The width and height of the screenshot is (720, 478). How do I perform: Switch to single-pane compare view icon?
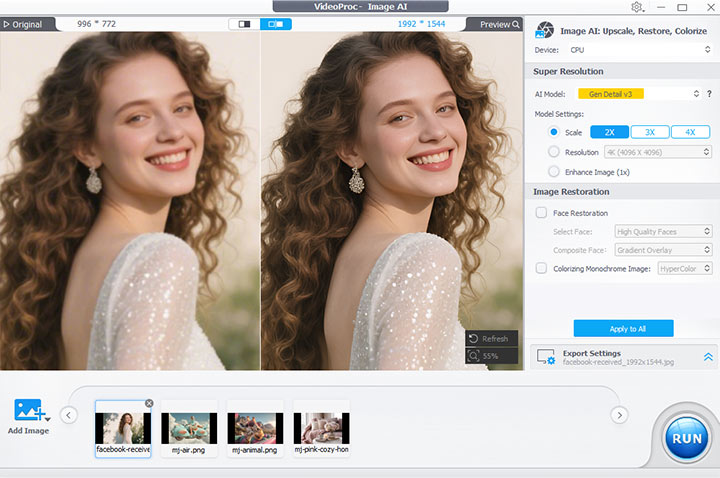pyautogui.click(x=244, y=24)
